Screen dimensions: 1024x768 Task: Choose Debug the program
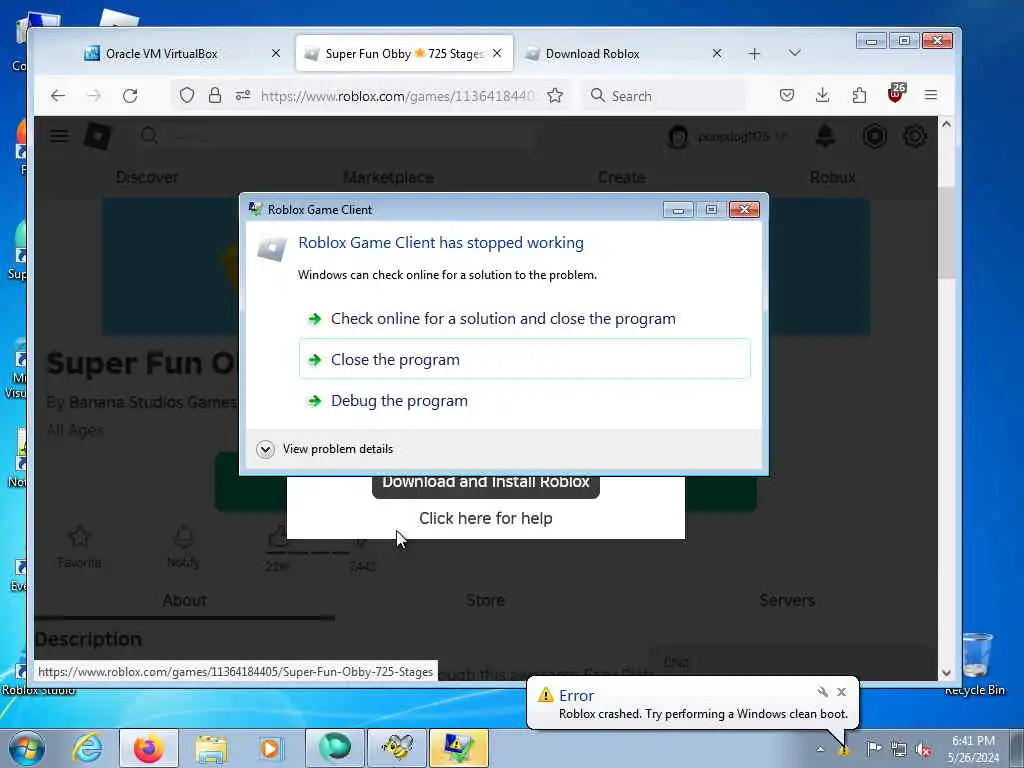524,400
